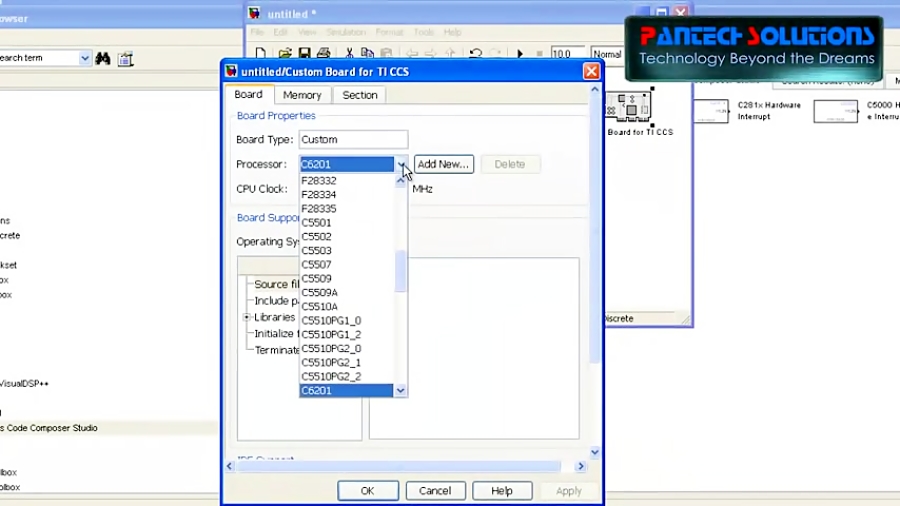Click processor list scroll down arrow
This screenshot has height=506, width=900.
point(400,391)
